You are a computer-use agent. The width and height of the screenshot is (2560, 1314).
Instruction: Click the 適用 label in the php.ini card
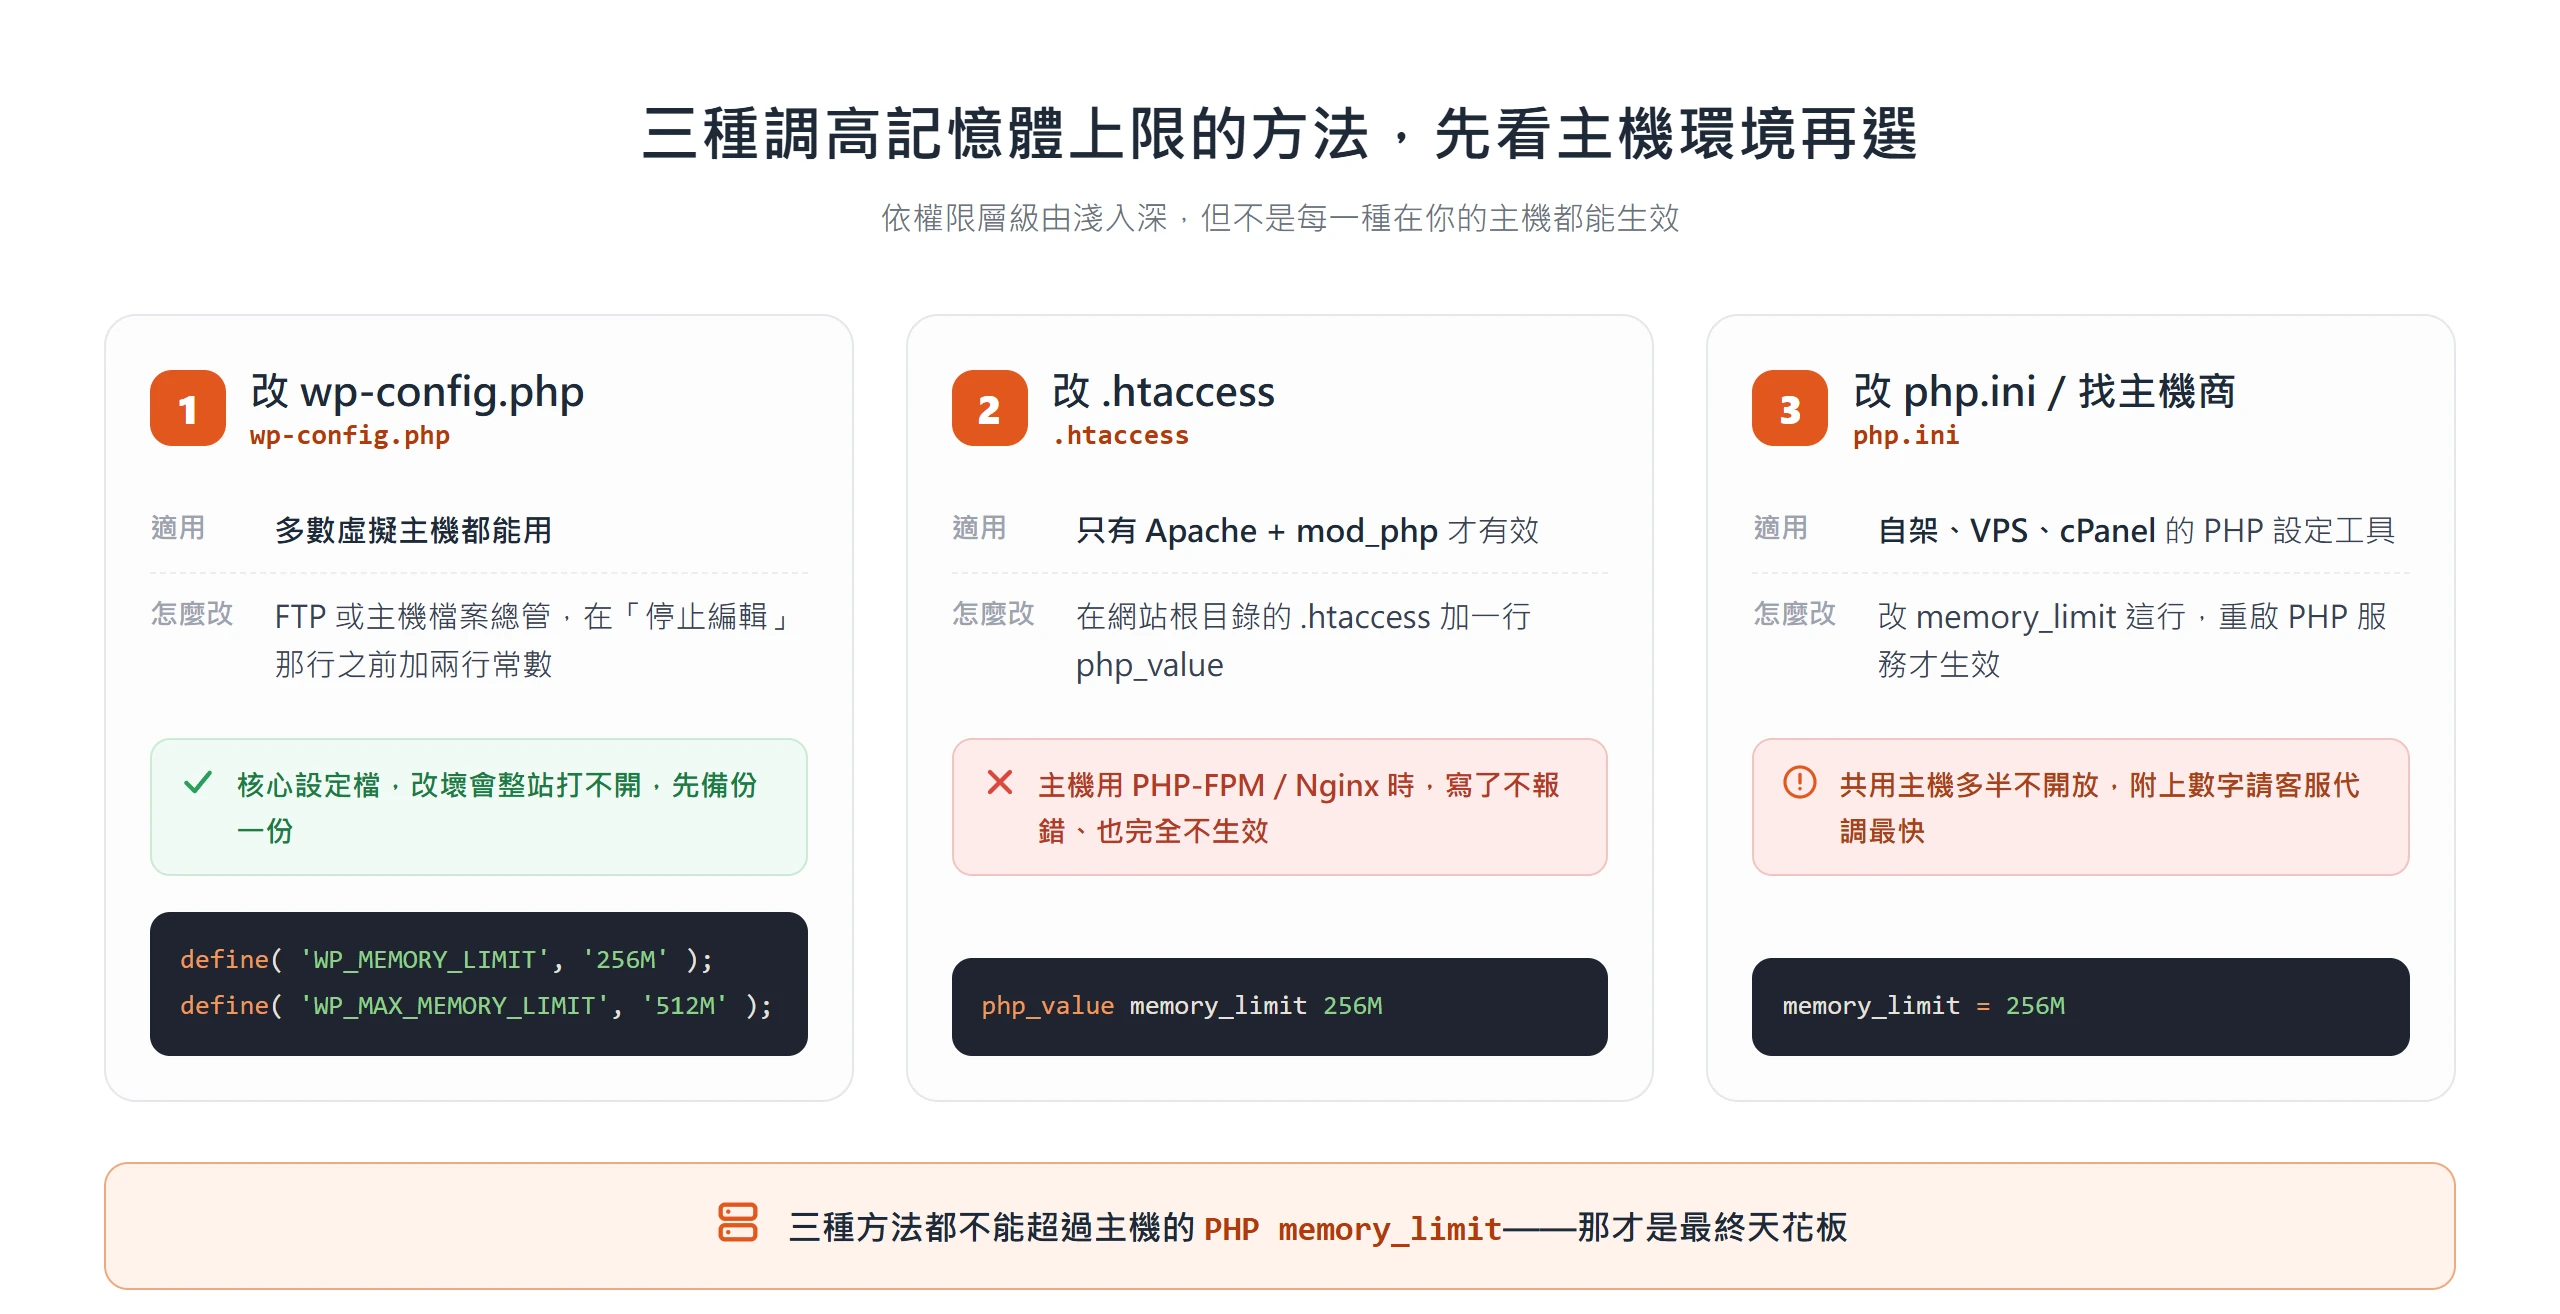pyautogui.click(x=1780, y=528)
